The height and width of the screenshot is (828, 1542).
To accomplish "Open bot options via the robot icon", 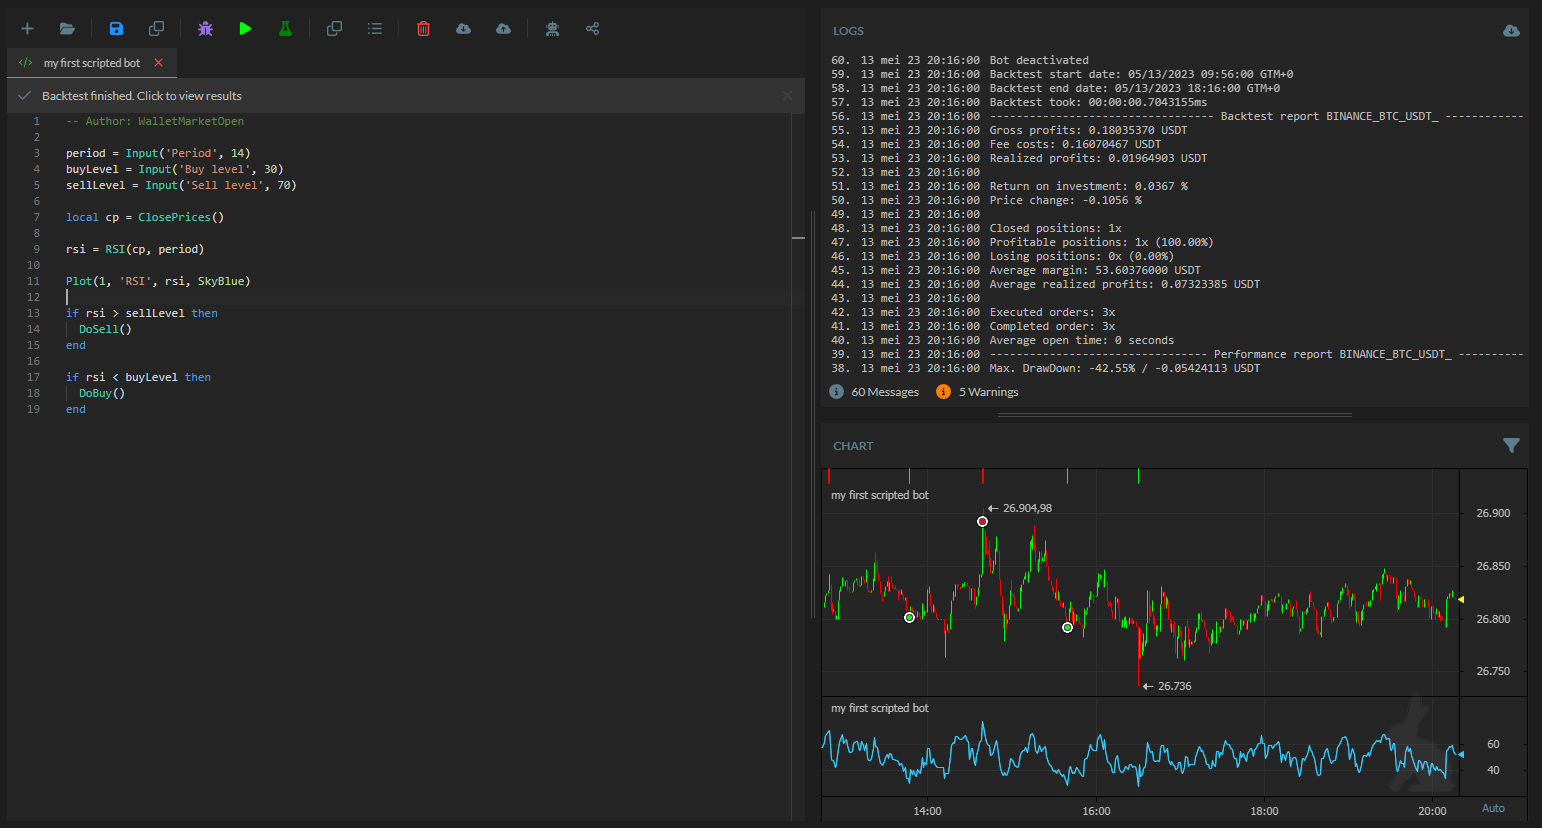I will tap(552, 28).
